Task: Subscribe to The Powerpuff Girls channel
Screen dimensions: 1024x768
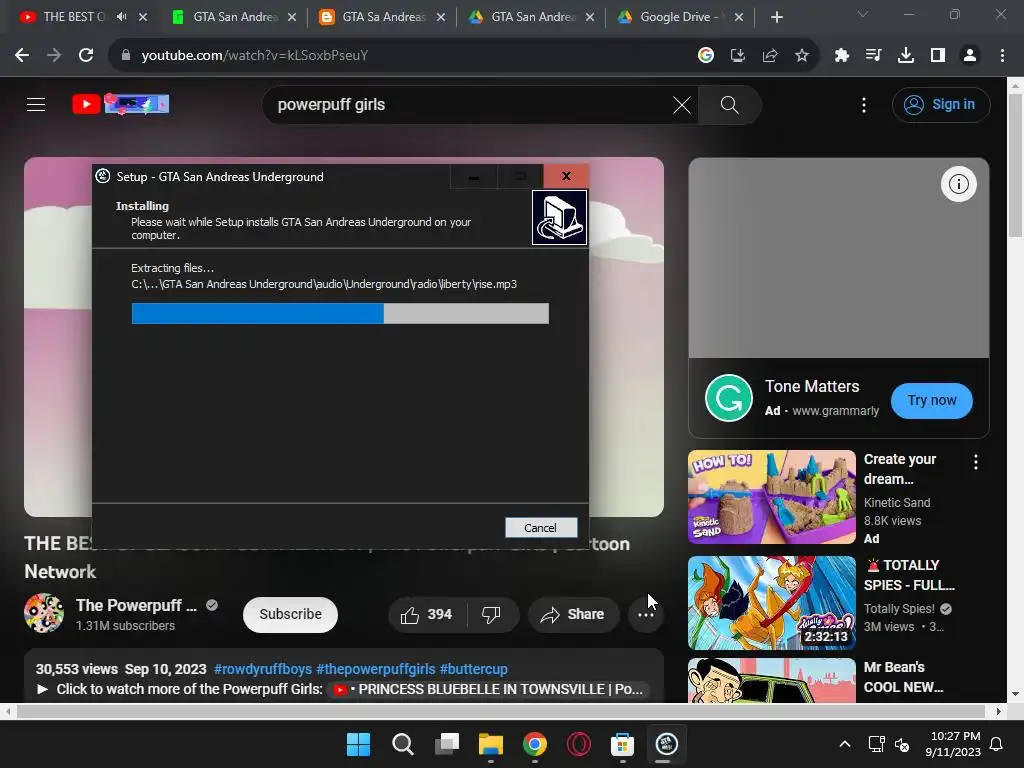Action: point(291,615)
